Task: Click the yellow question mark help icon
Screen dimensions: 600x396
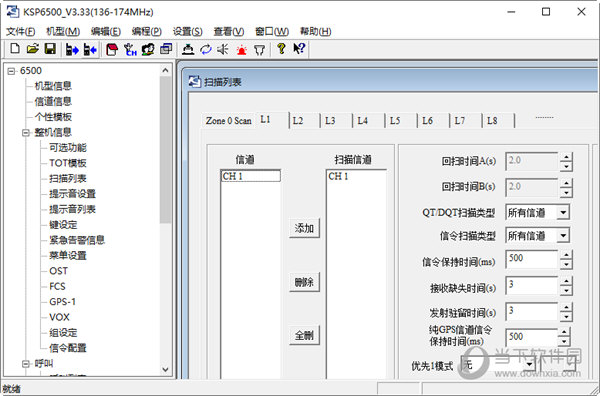Action: click(281, 49)
